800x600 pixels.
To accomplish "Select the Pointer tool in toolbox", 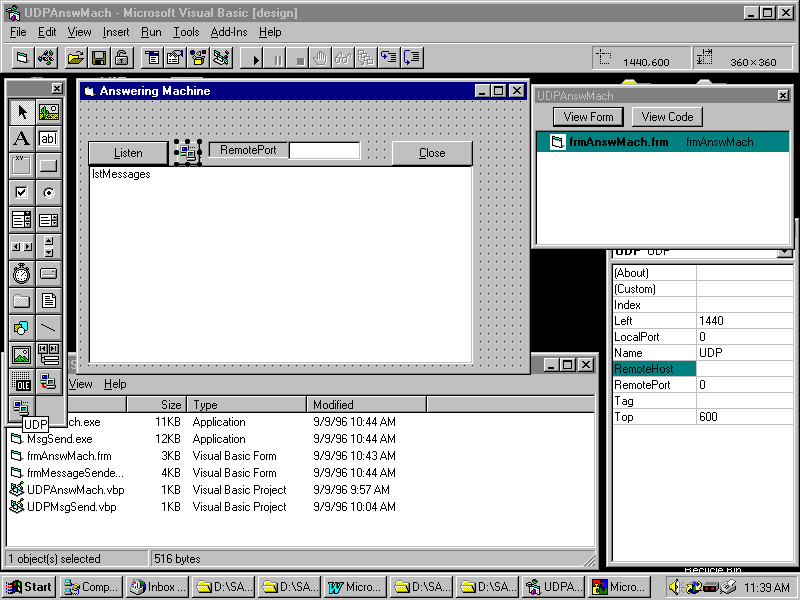I will coord(21,112).
